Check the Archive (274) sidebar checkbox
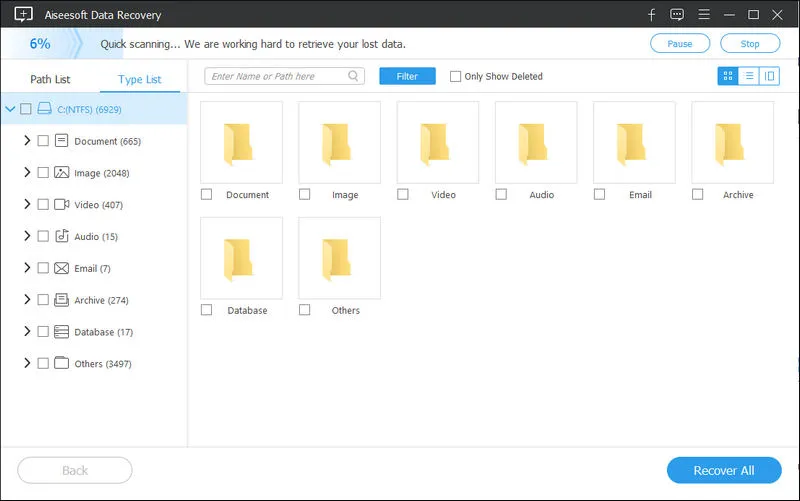The image size is (800, 501). 43,299
